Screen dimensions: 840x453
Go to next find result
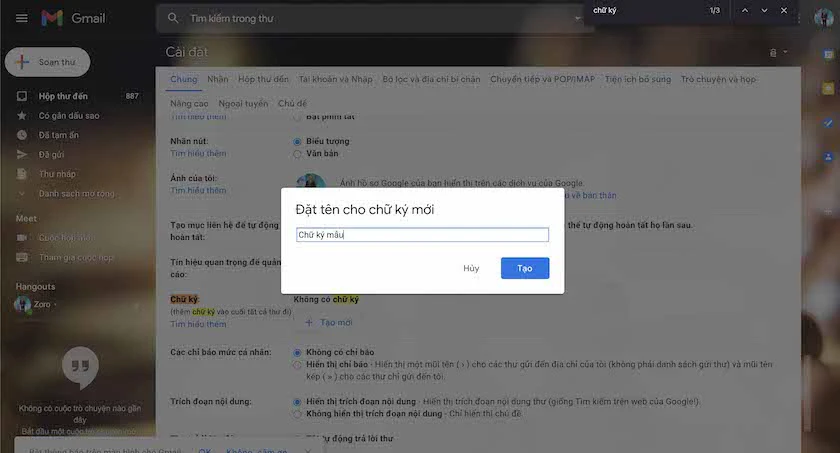point(764,10)
